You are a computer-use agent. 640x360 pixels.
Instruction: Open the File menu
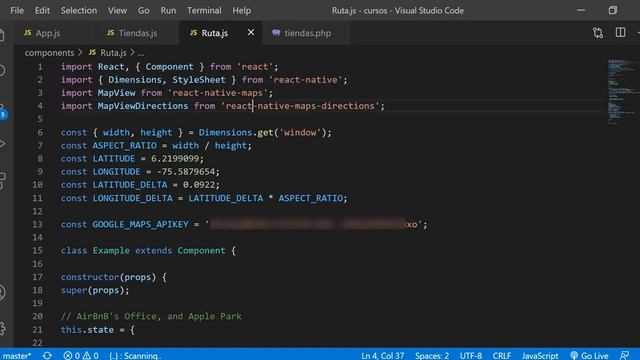coord(17,11)
